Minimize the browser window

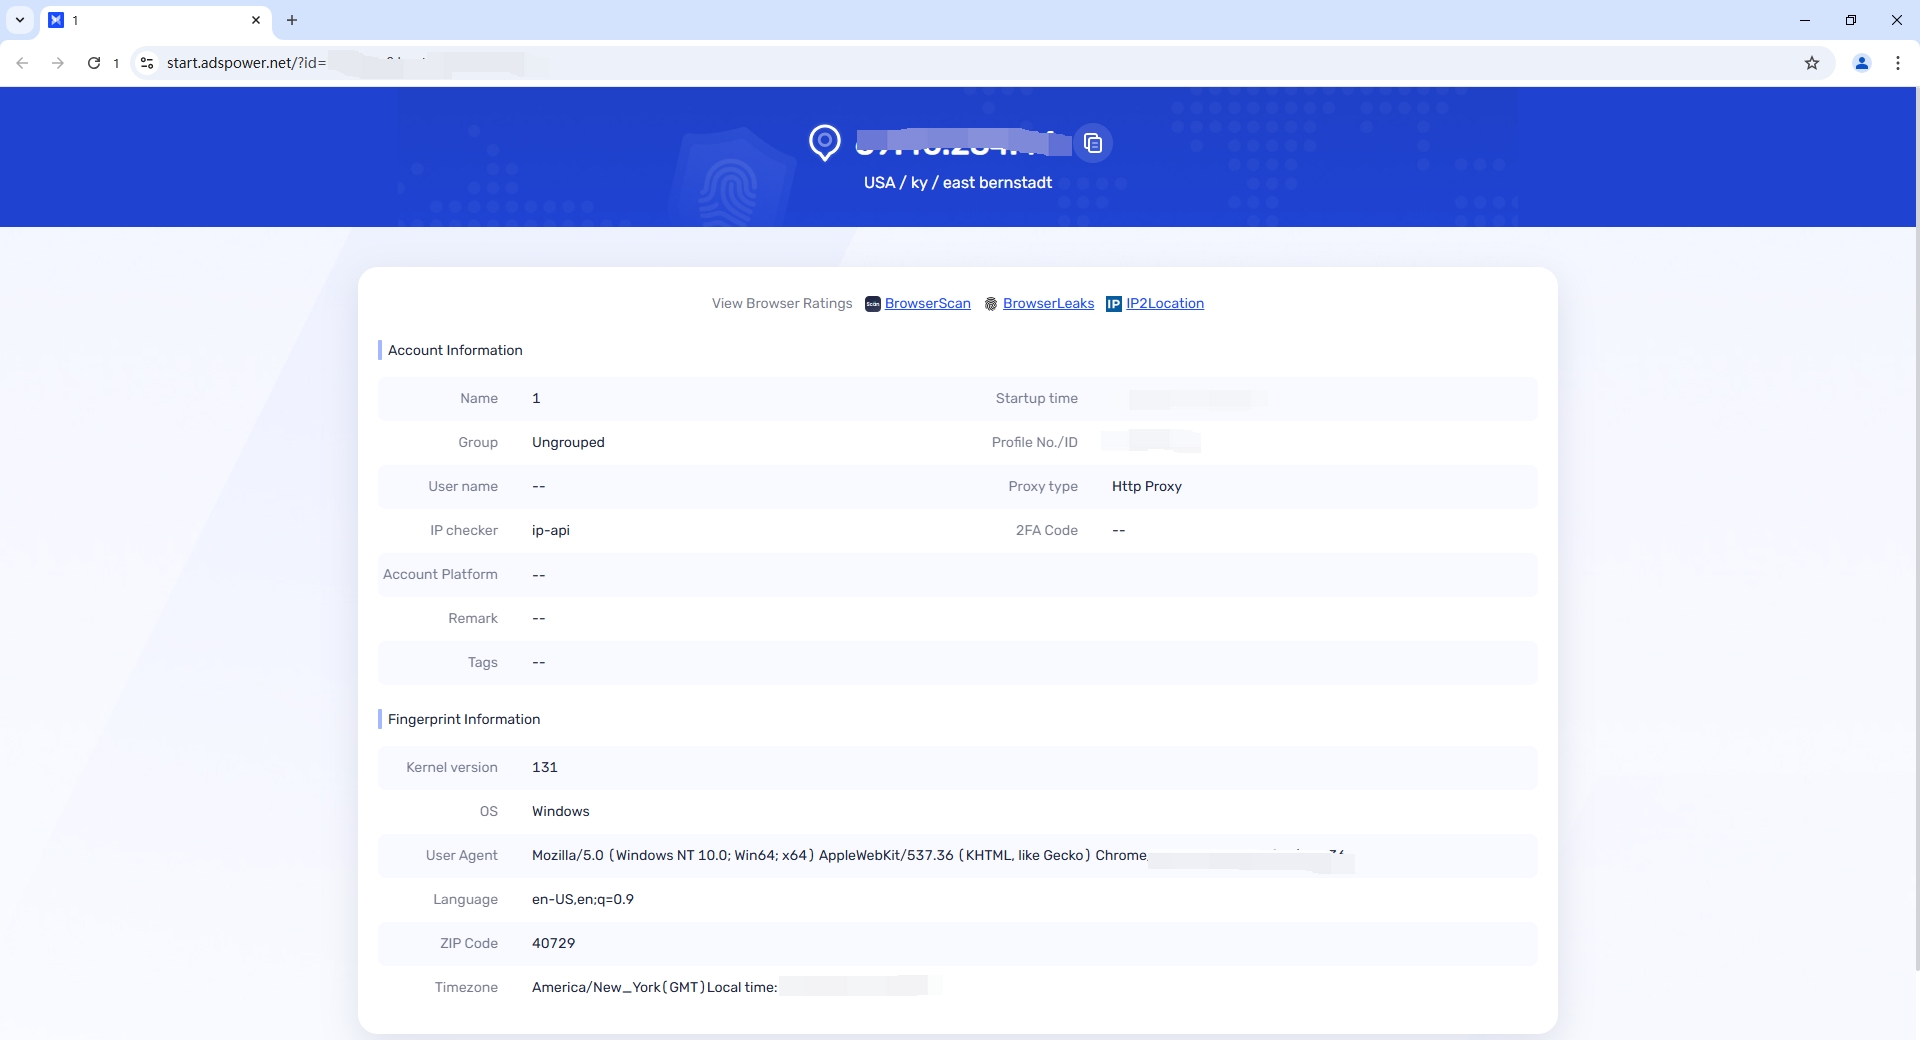[1805, 20]
